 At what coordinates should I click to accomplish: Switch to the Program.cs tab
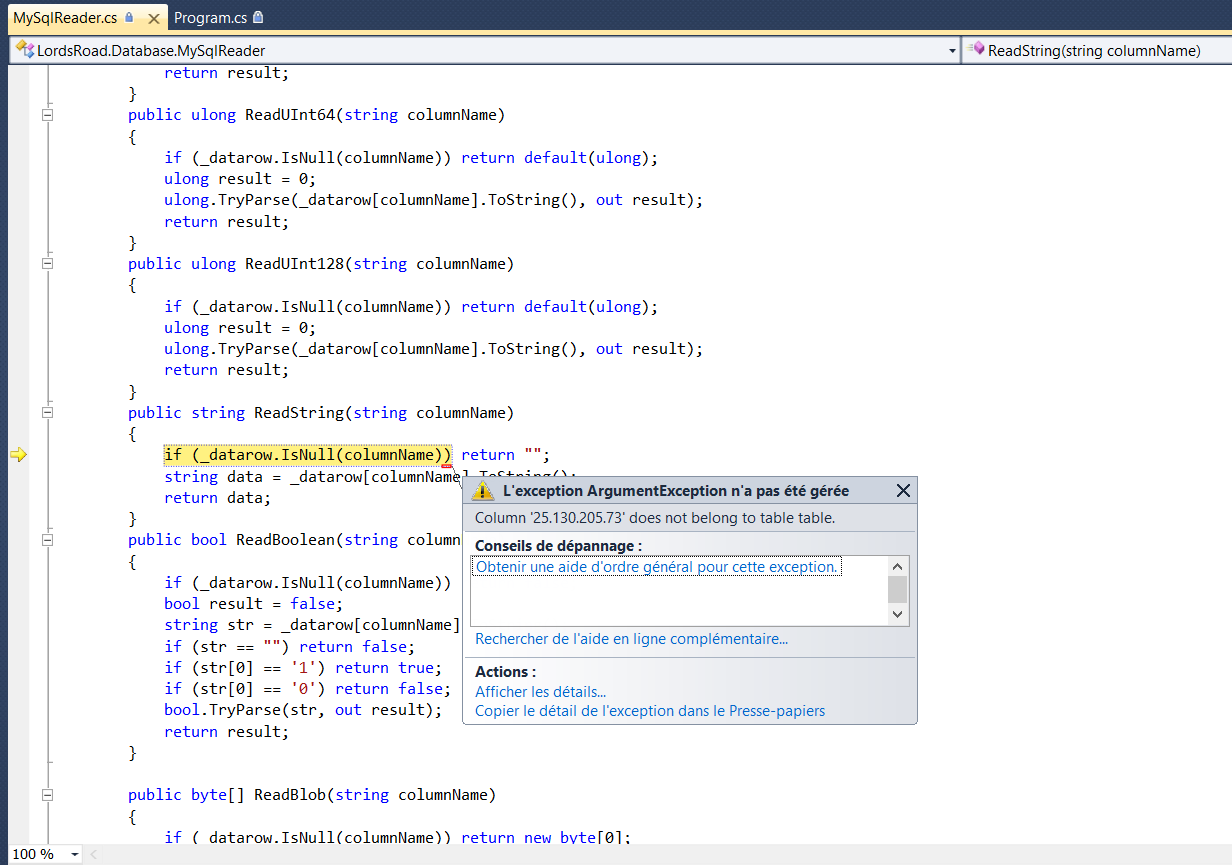210,18
